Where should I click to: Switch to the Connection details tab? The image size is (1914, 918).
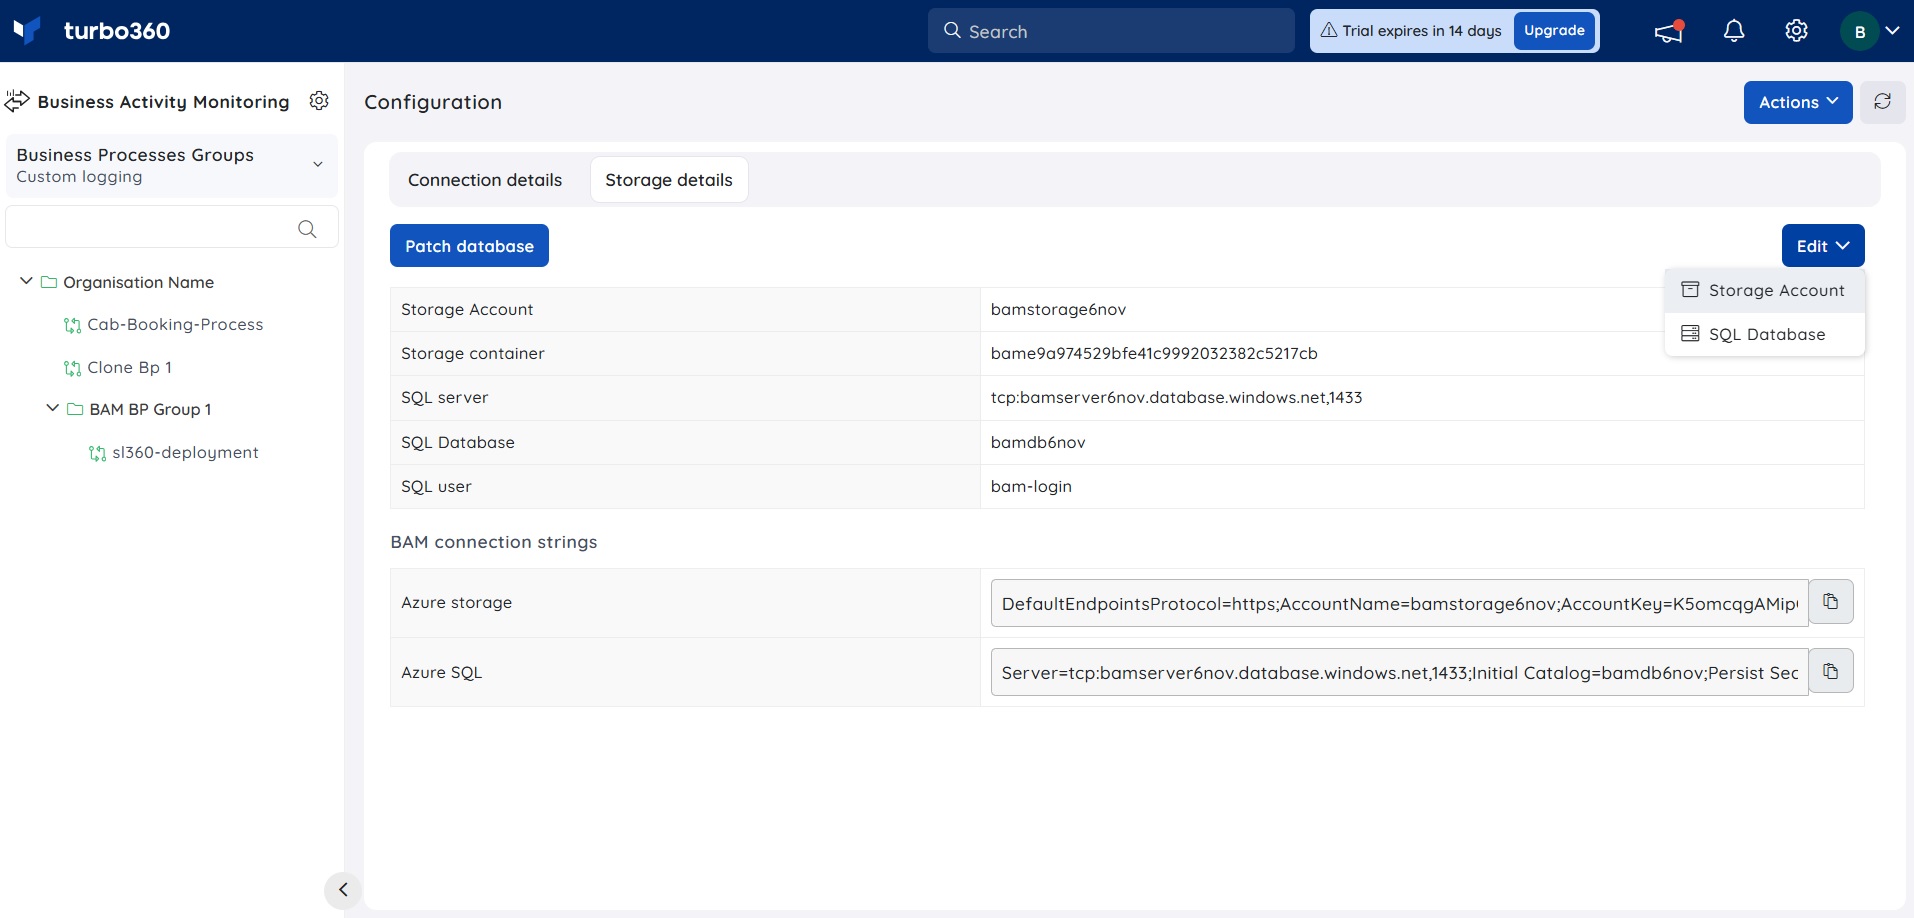(485, 180)
